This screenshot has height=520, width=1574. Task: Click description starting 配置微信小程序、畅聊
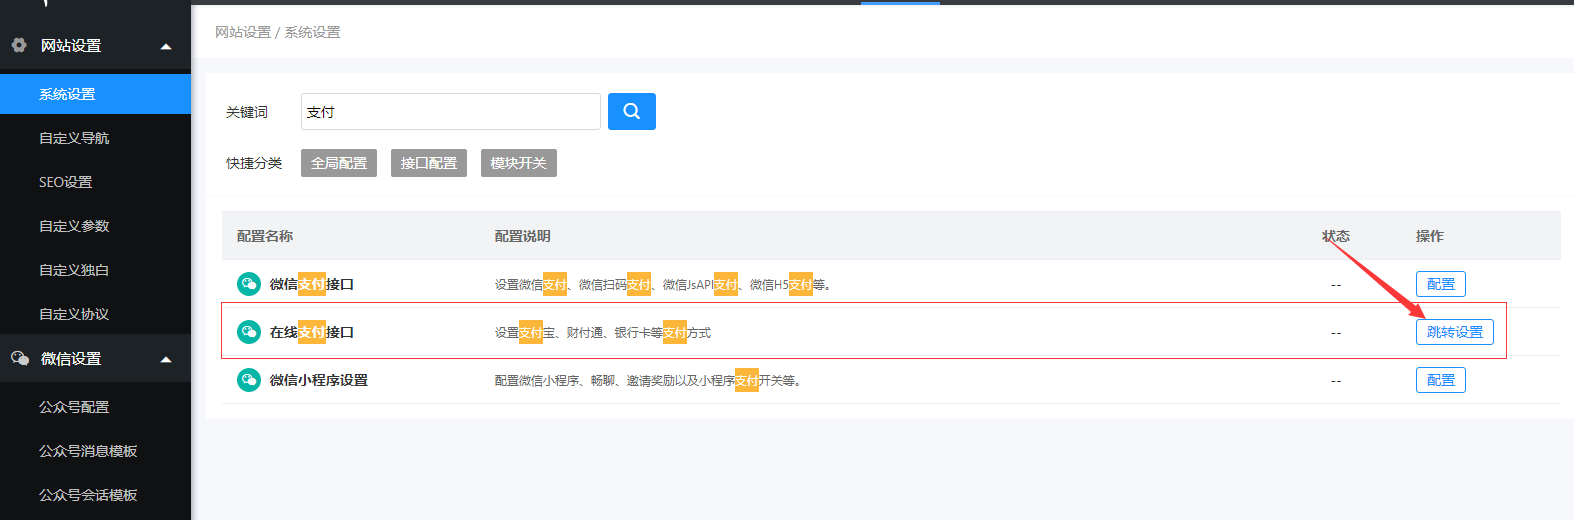click(647, 381)
